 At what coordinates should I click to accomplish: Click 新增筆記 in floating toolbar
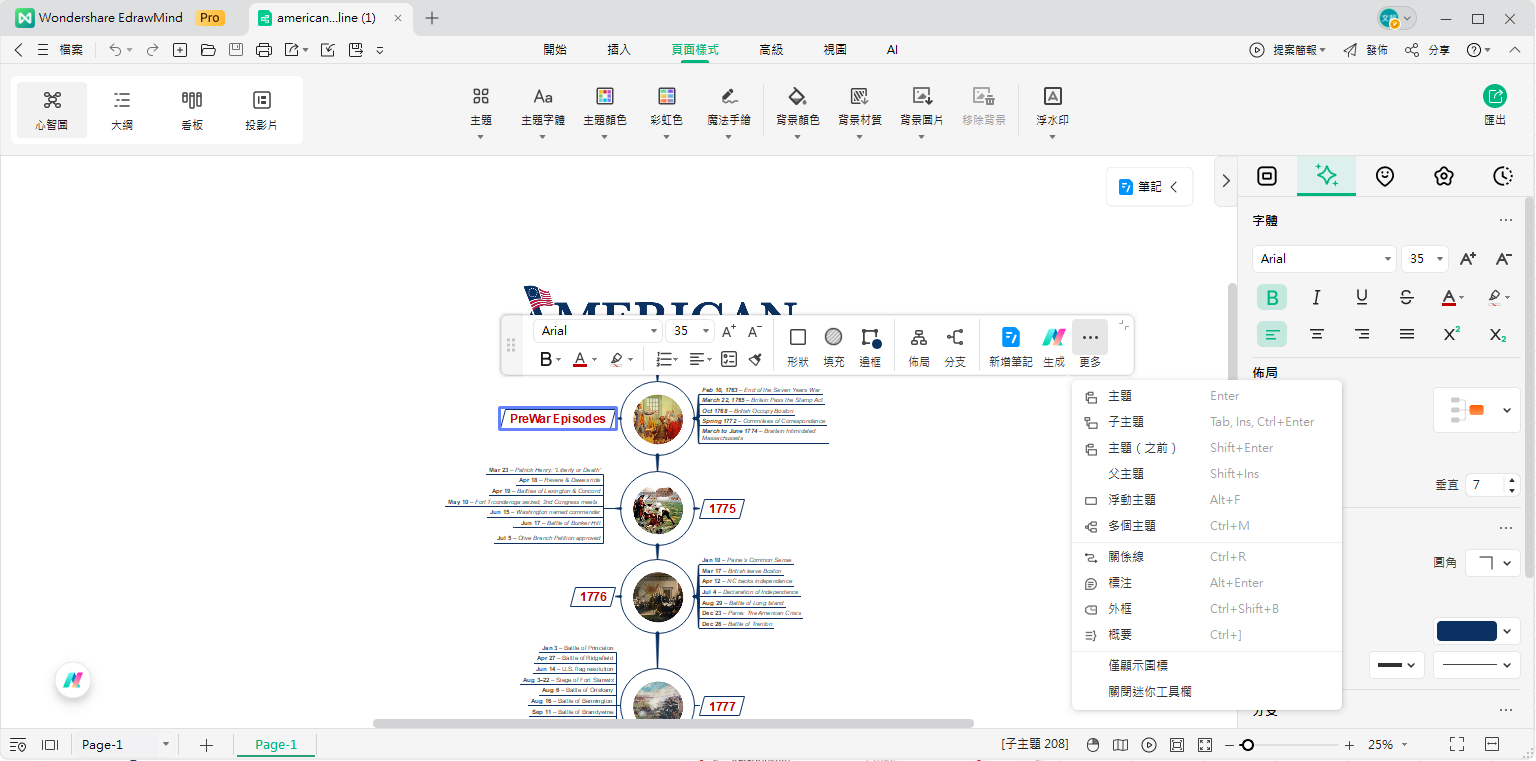(1010, 338)
